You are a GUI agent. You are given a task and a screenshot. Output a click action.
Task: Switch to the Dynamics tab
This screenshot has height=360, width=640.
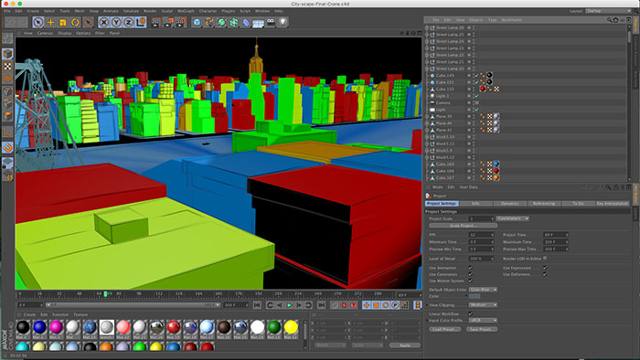pyautogui.click(x=510, y=203)
